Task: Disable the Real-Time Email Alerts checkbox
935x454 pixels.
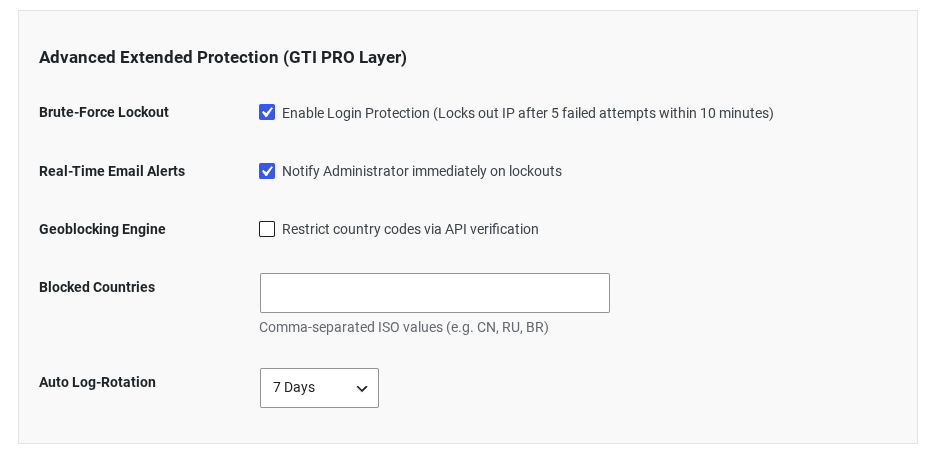Action: [267, 171]
